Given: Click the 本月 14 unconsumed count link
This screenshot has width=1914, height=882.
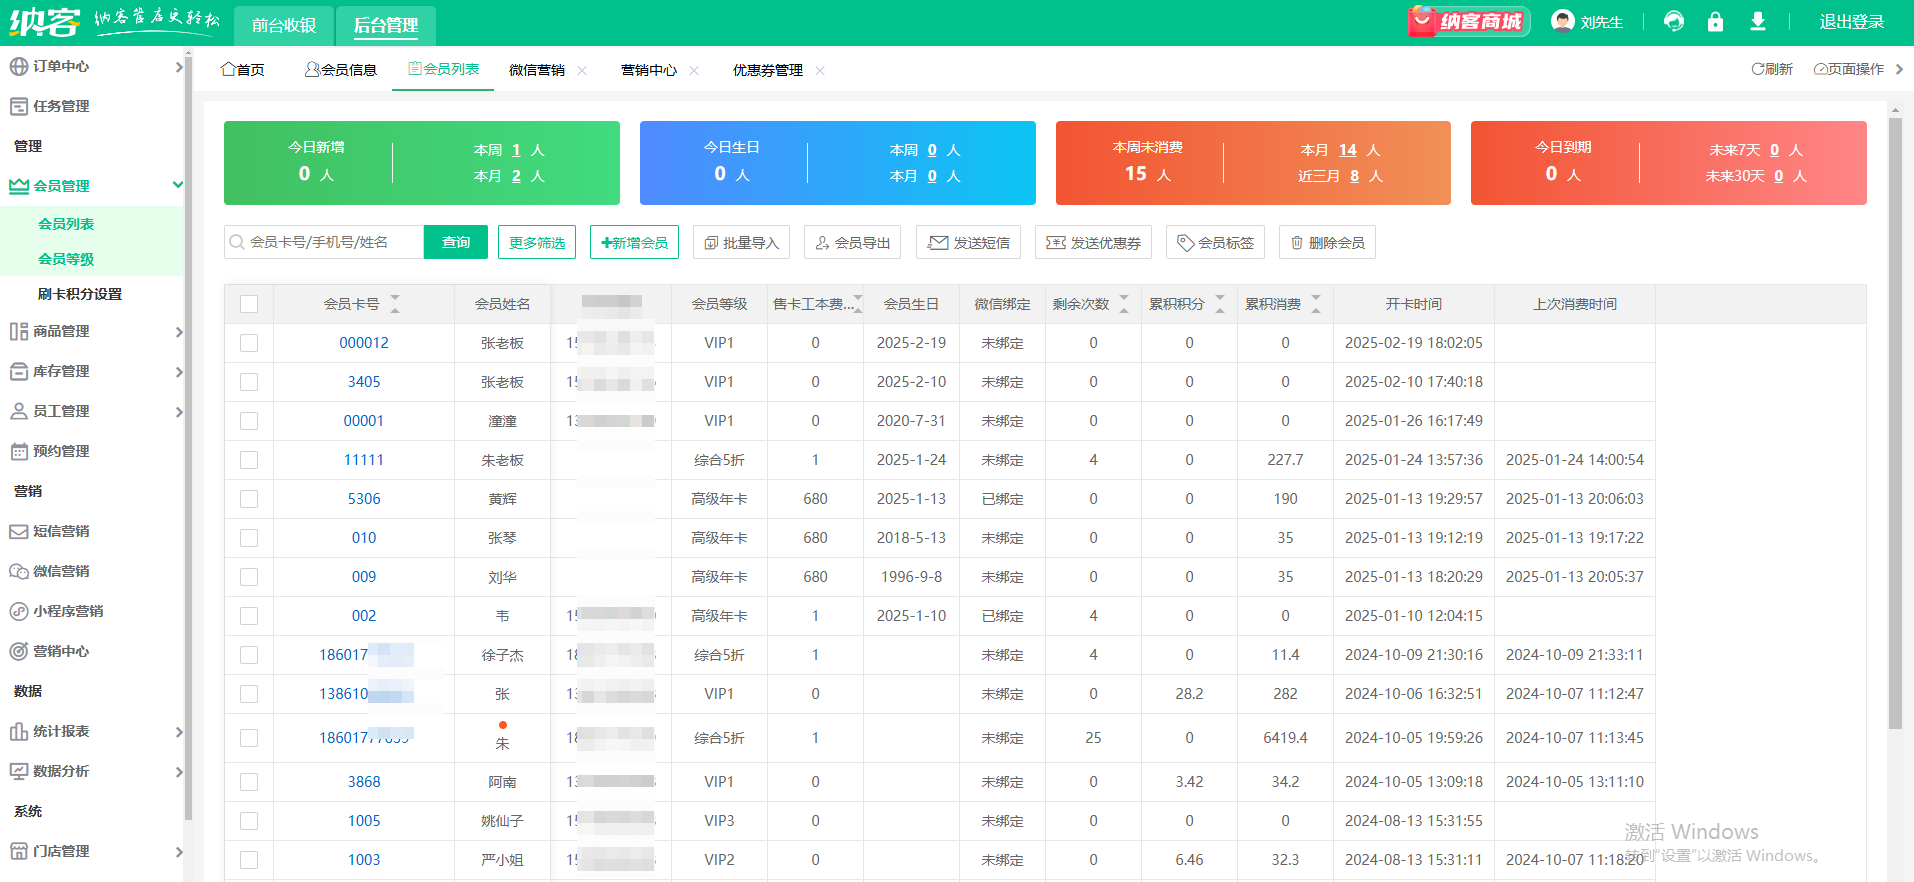Looking at the screenshot, I should pyautogui.click(x=1348, y=150).
